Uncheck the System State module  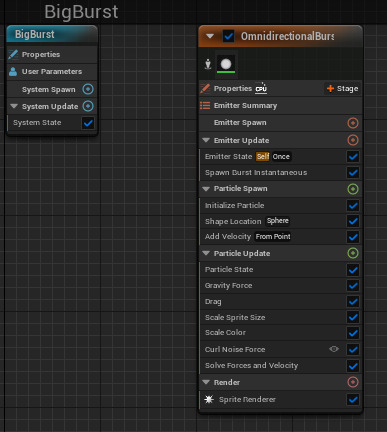click(x=88, y=123)
